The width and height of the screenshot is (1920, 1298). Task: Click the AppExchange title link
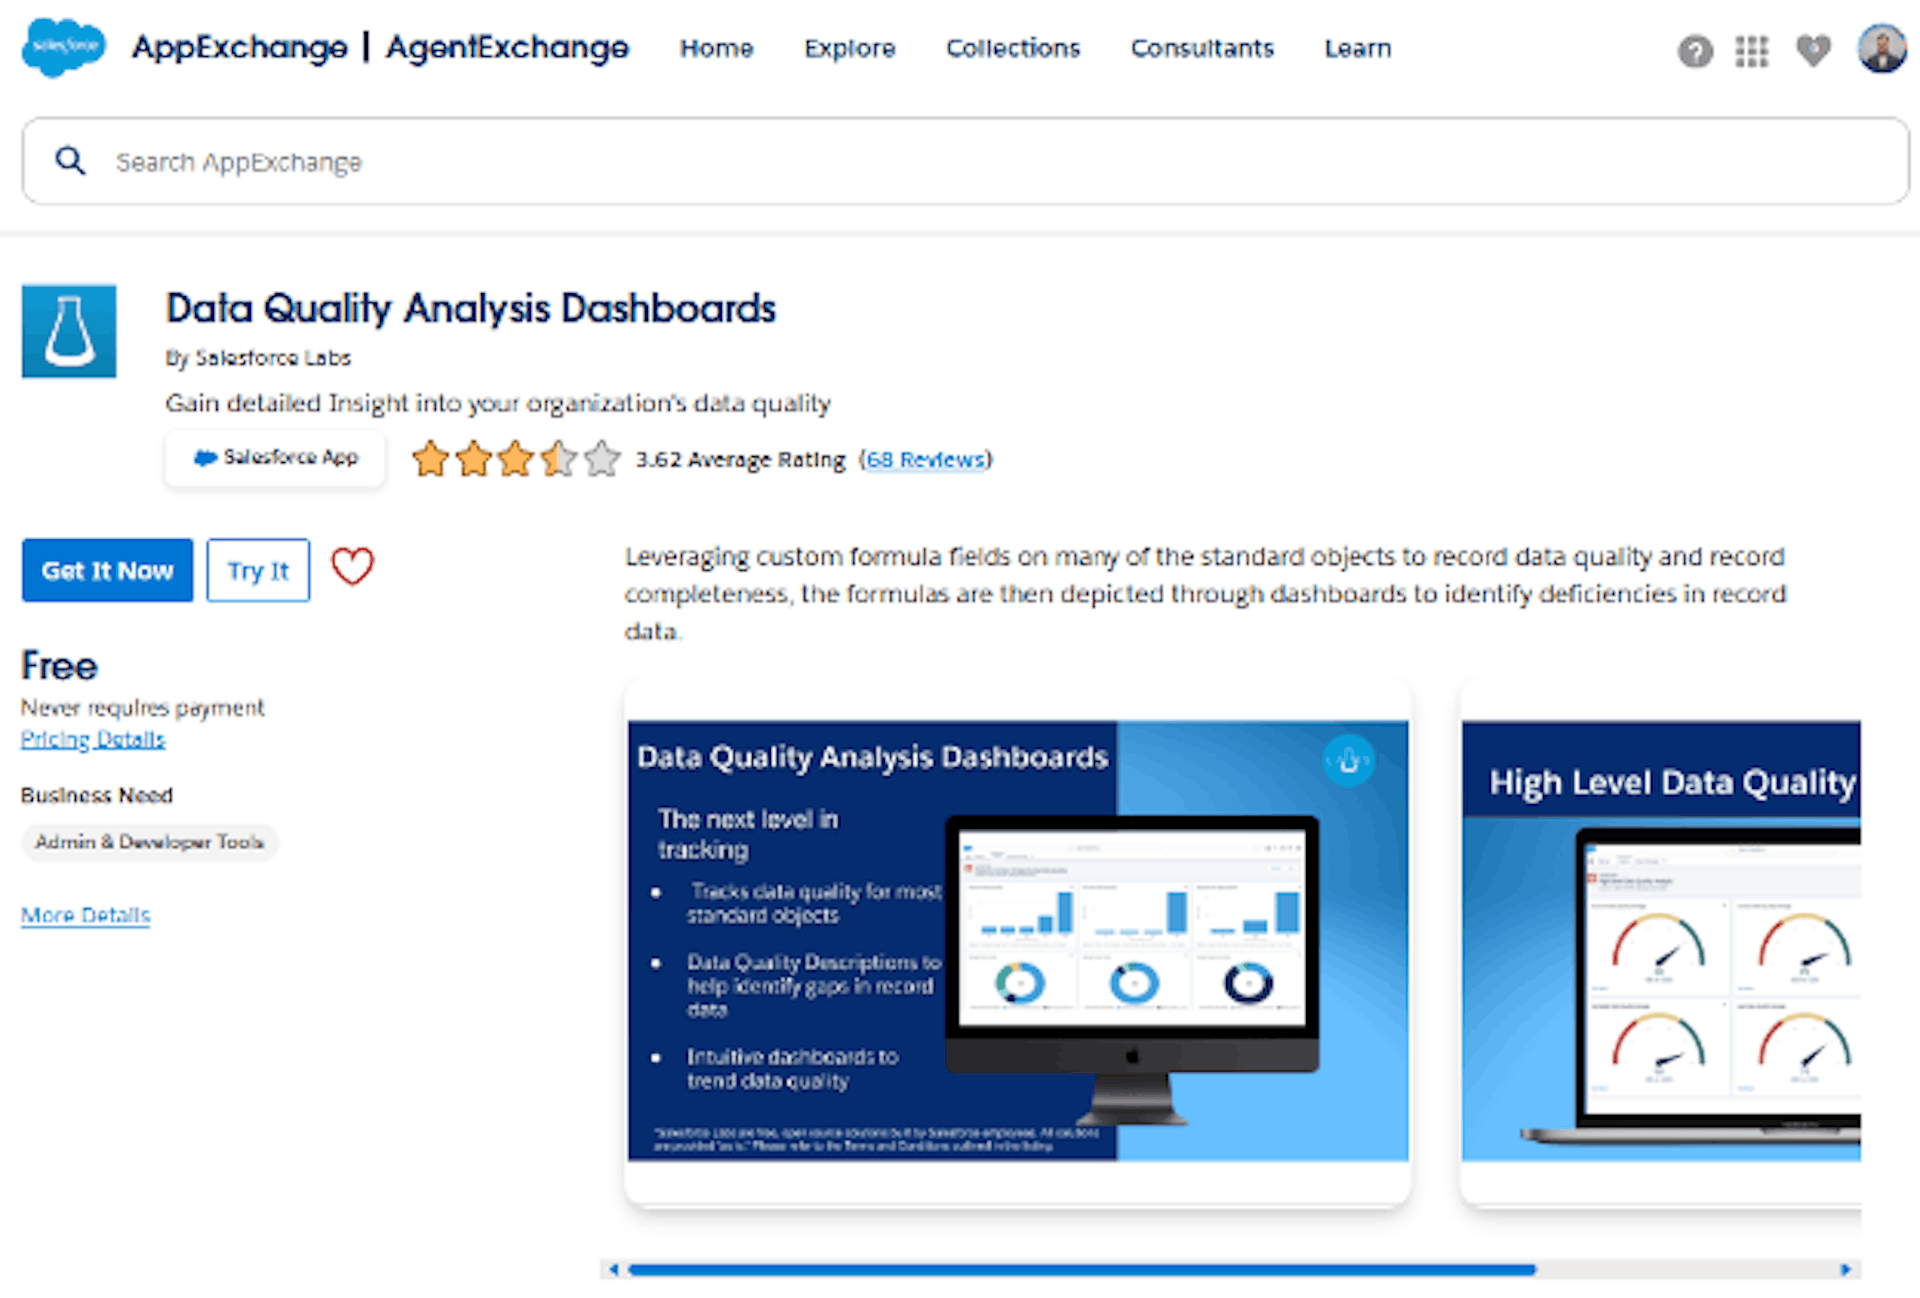[x=240, y=47]
